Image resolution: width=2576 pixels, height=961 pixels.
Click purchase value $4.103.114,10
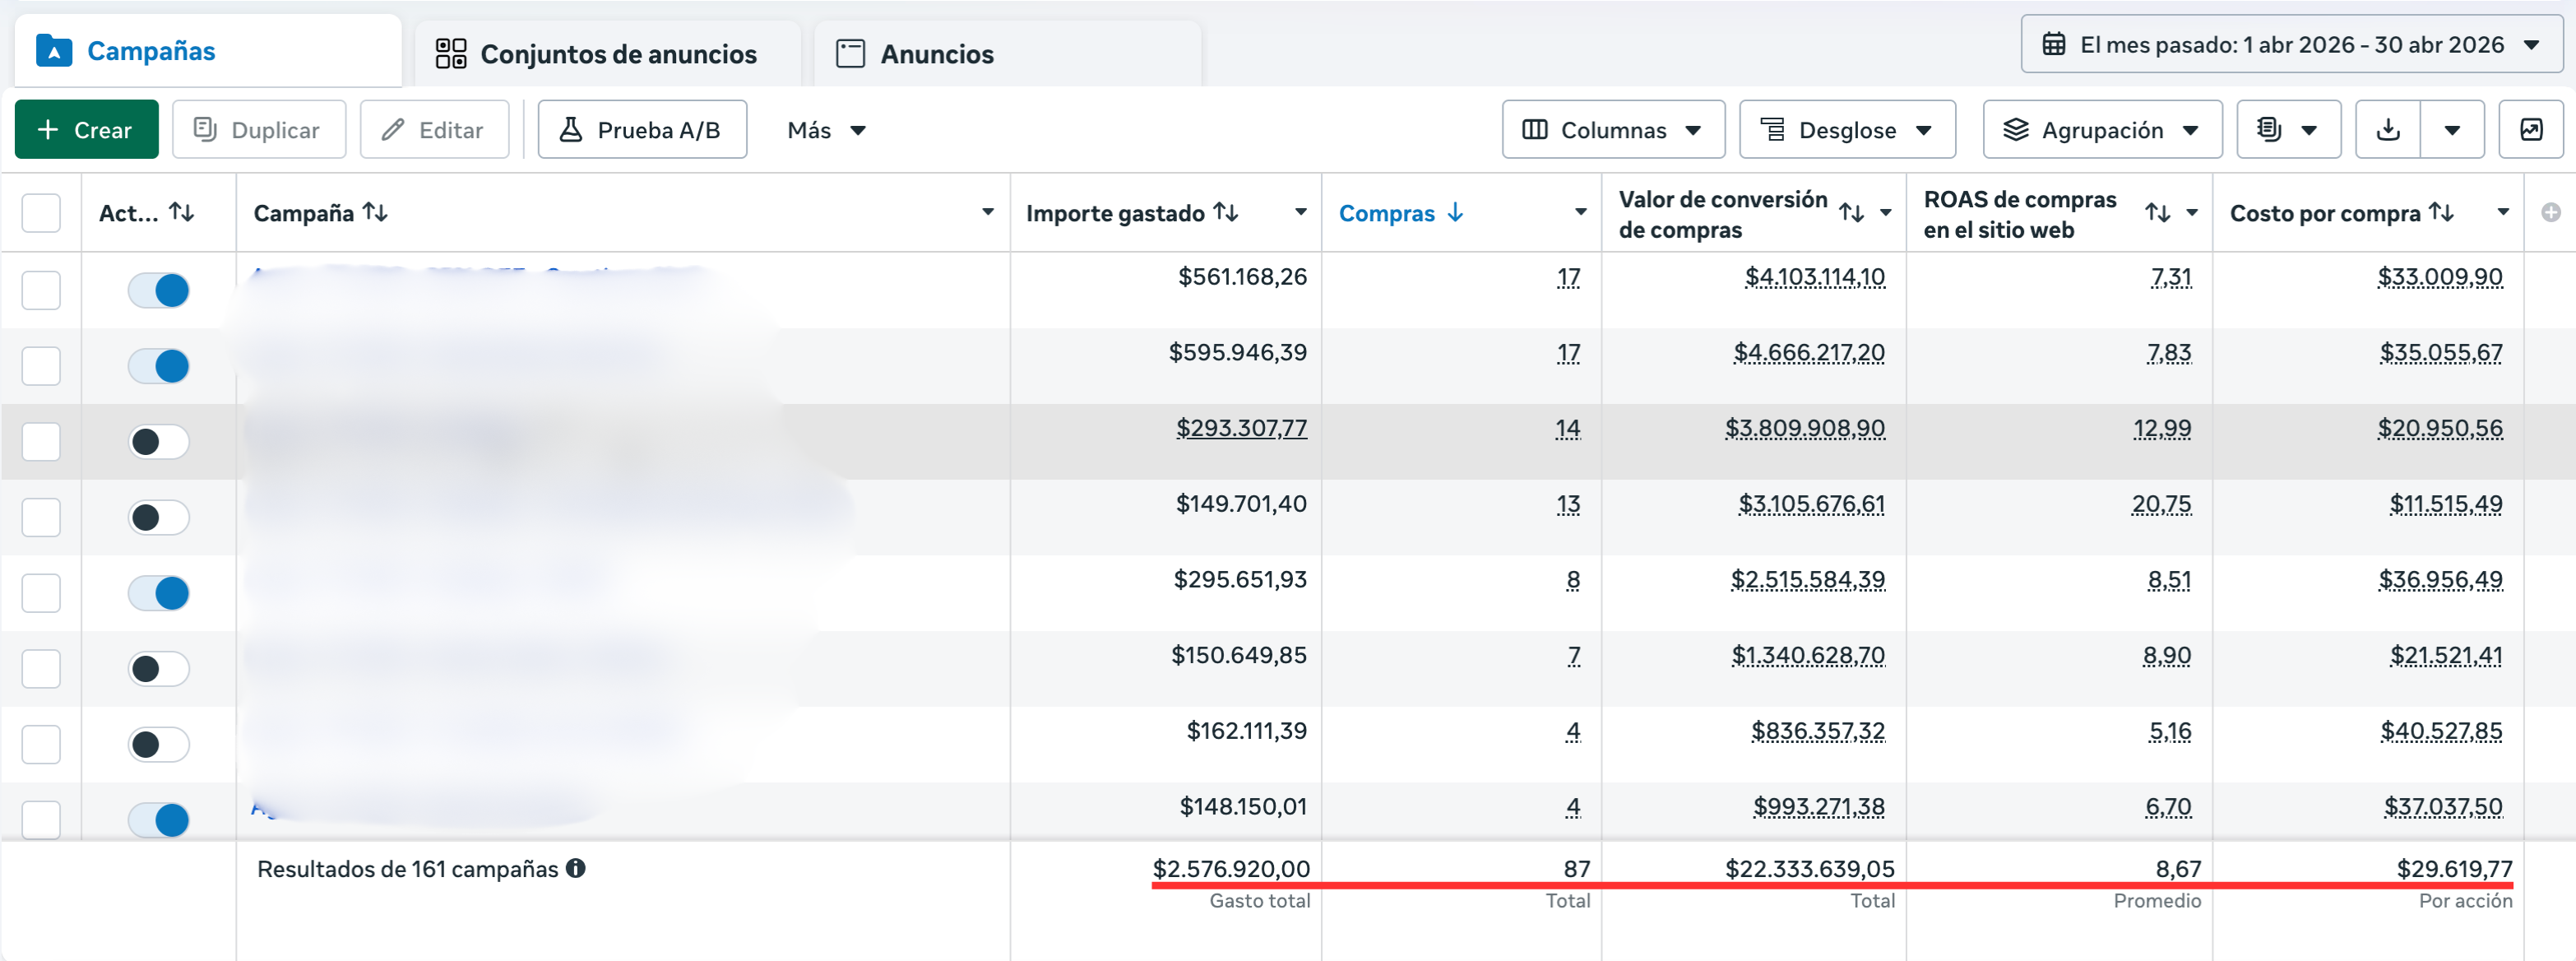tap(1814, 277)
